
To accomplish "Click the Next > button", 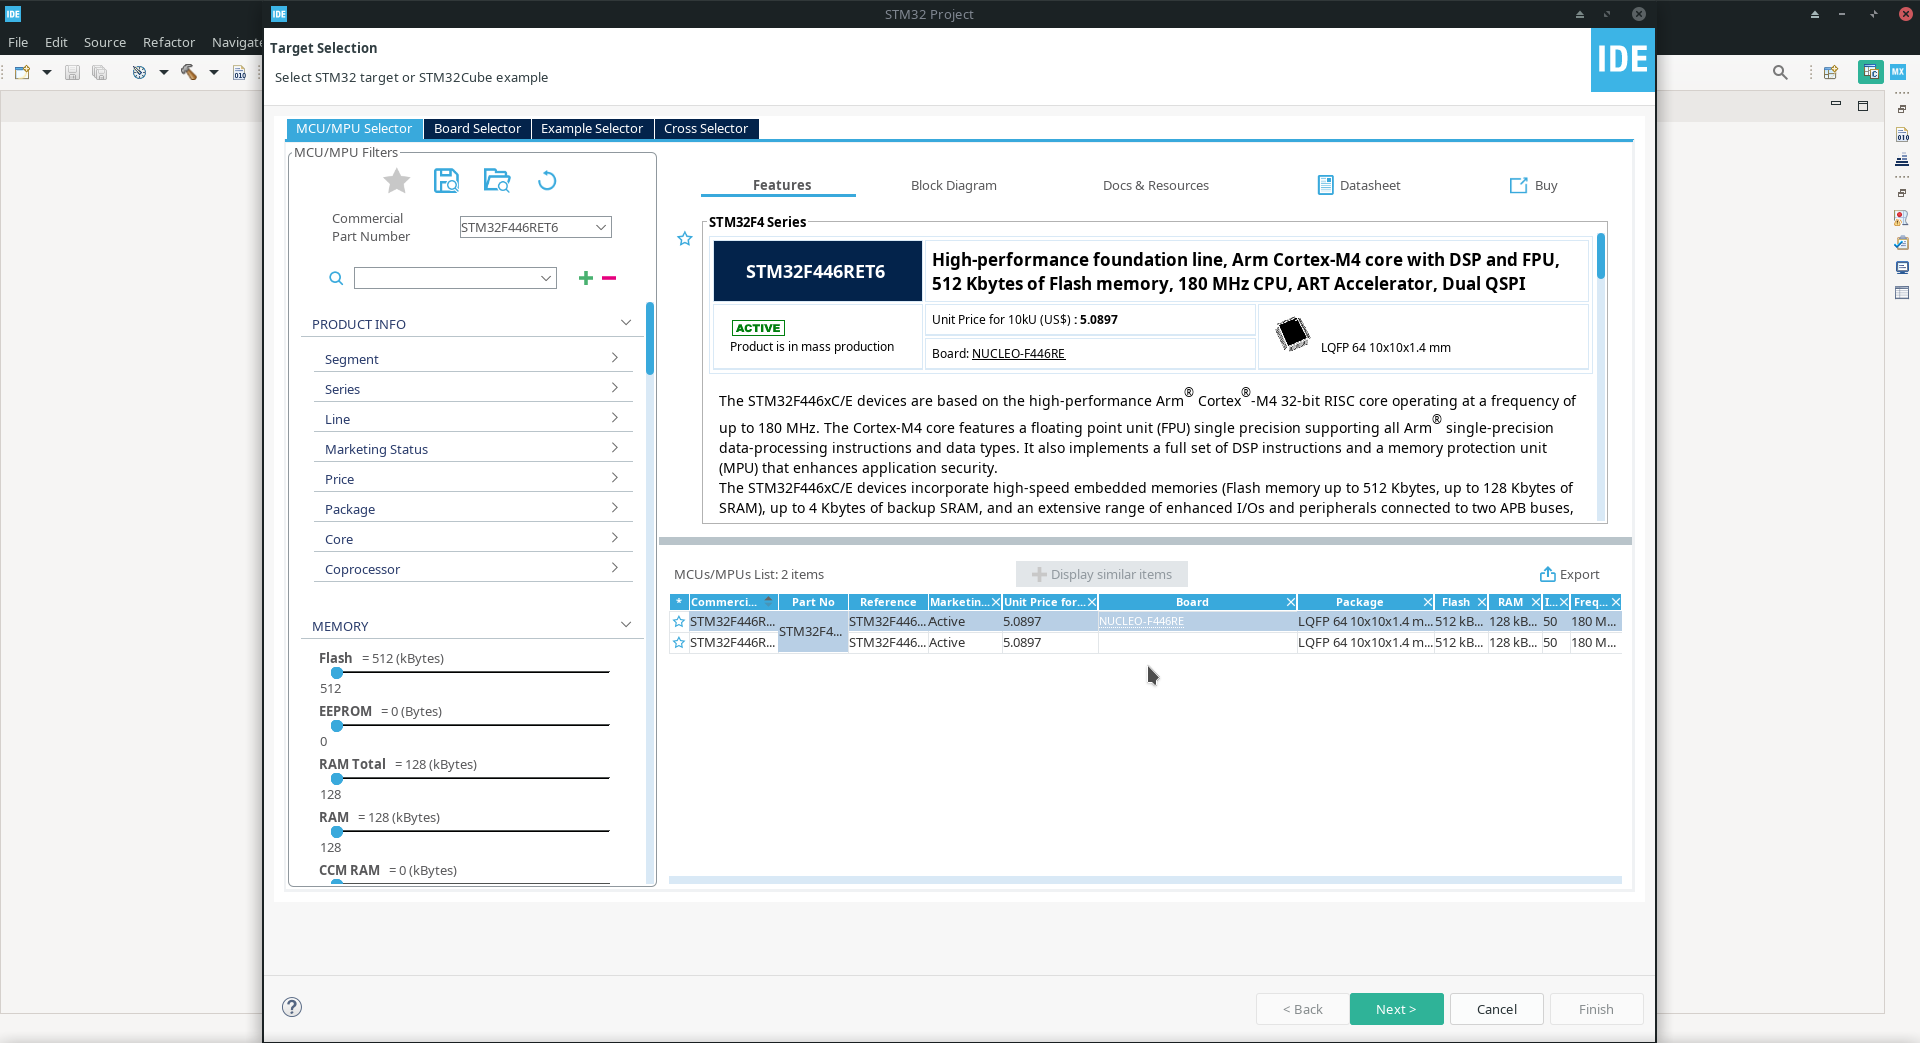I will [1396, 1009].
